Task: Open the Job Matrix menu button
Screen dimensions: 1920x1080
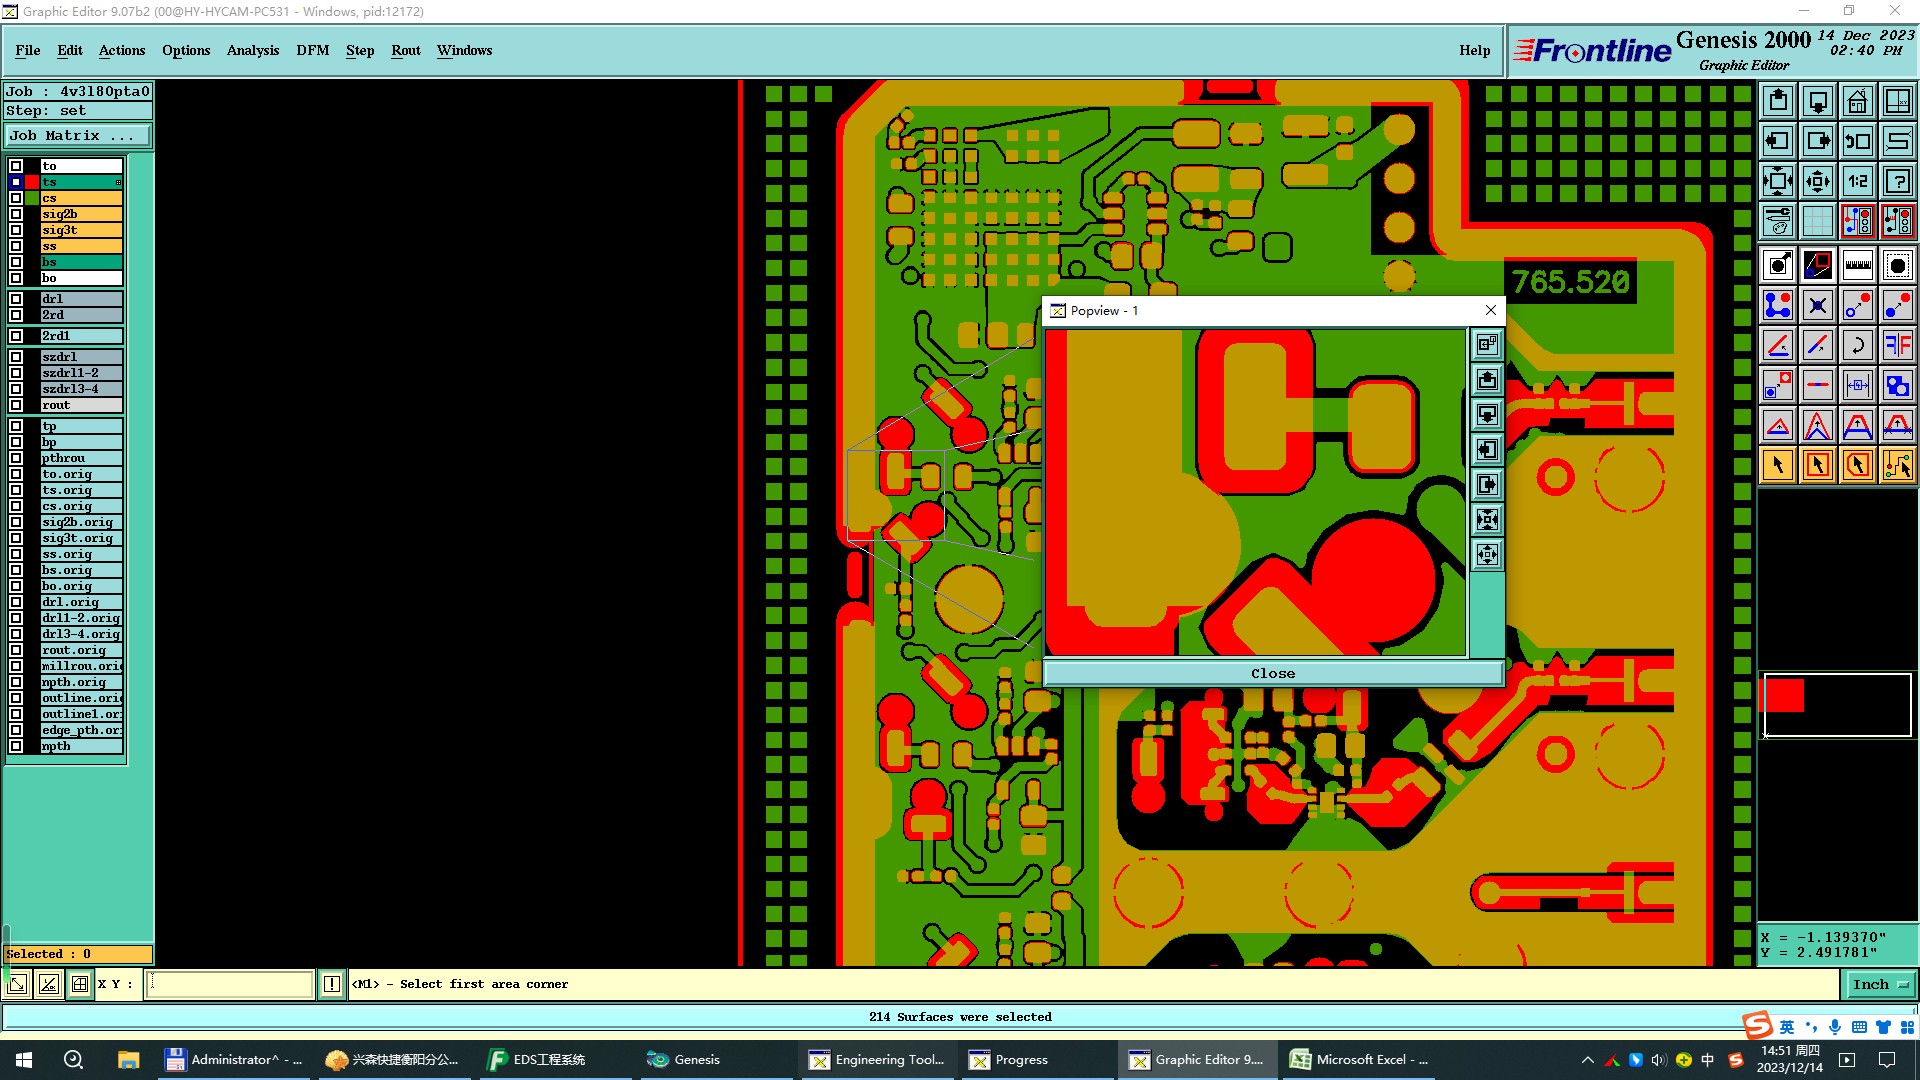Action: 78,136
